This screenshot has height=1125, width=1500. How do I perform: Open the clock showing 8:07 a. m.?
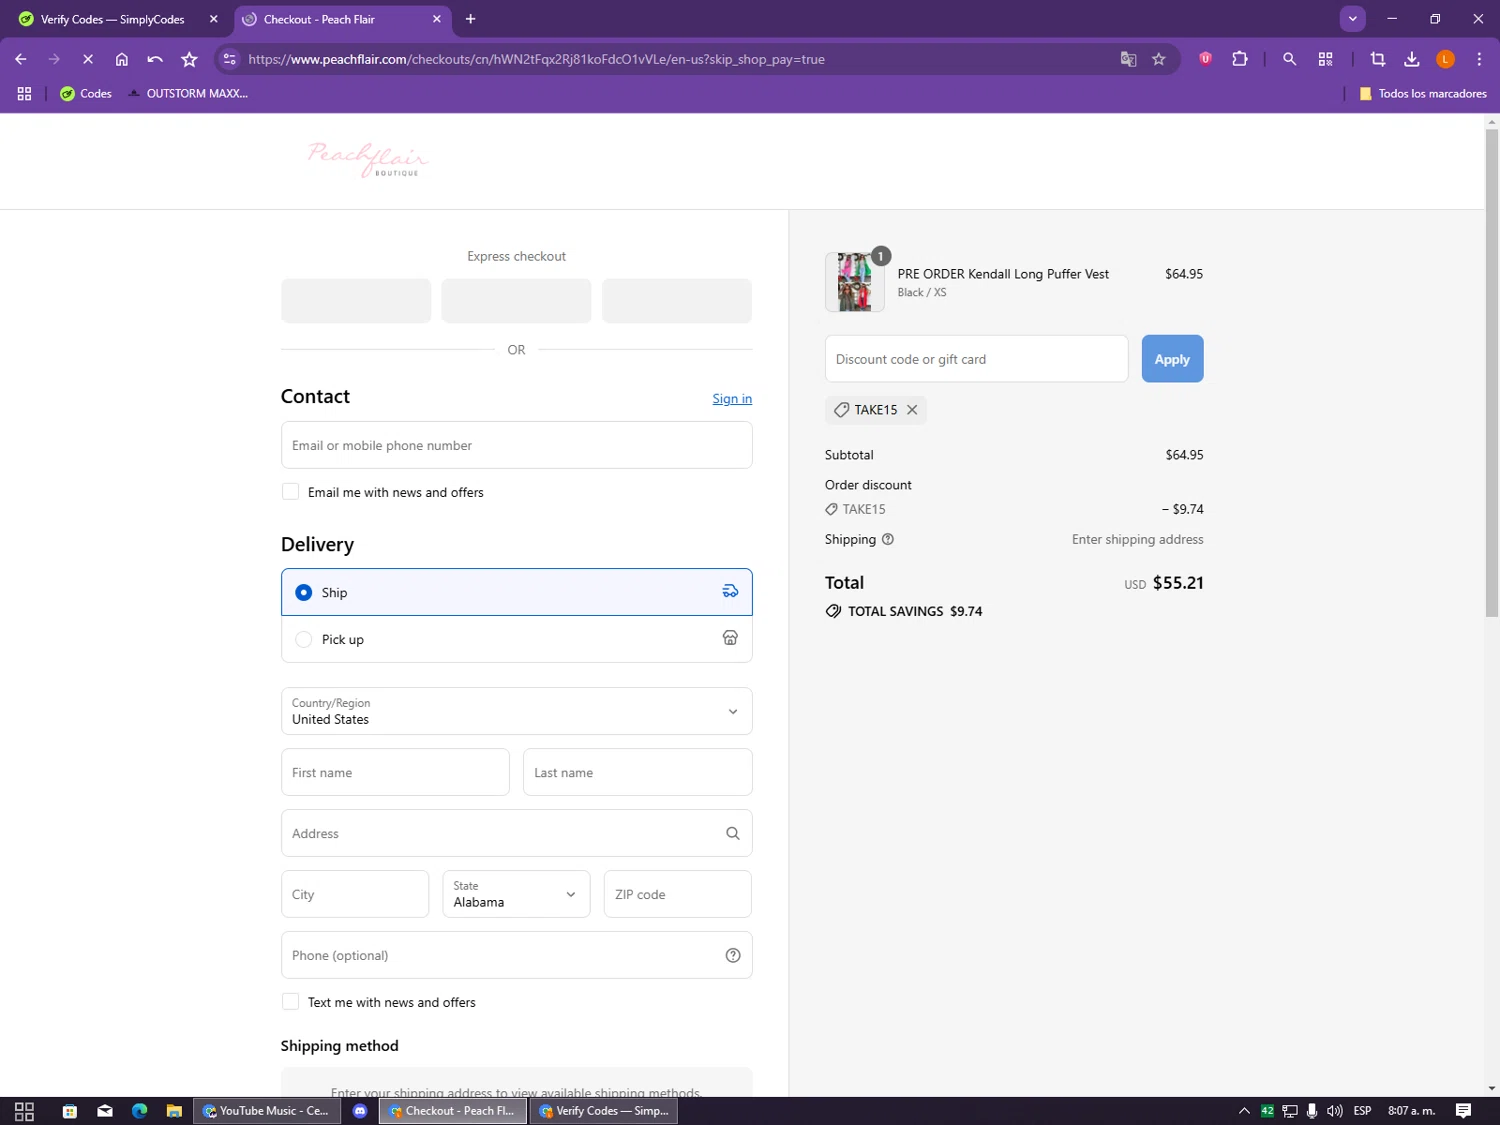1411,1111
